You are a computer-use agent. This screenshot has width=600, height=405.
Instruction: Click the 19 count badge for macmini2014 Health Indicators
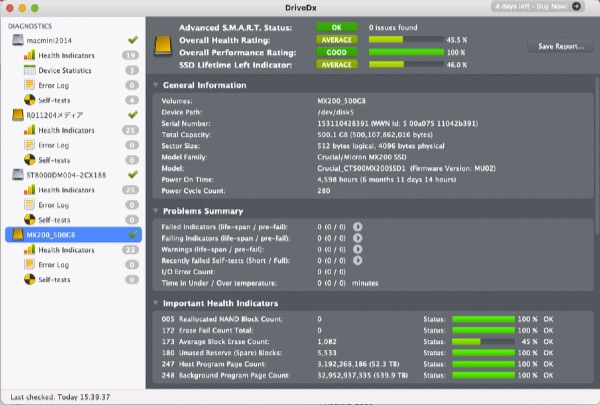(130, 55)
